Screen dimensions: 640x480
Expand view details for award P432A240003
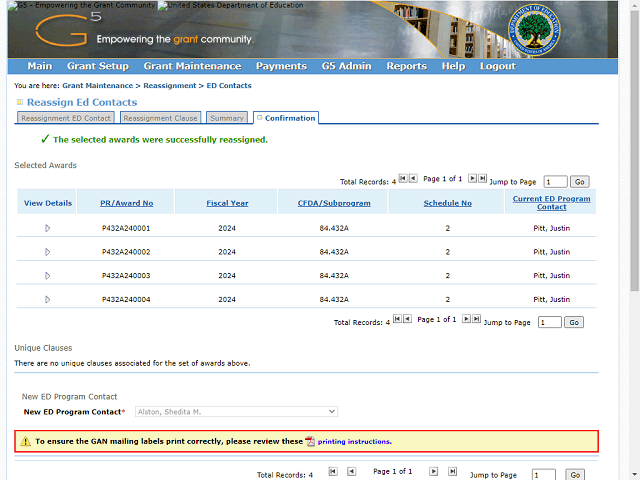[x=47, y=275]
